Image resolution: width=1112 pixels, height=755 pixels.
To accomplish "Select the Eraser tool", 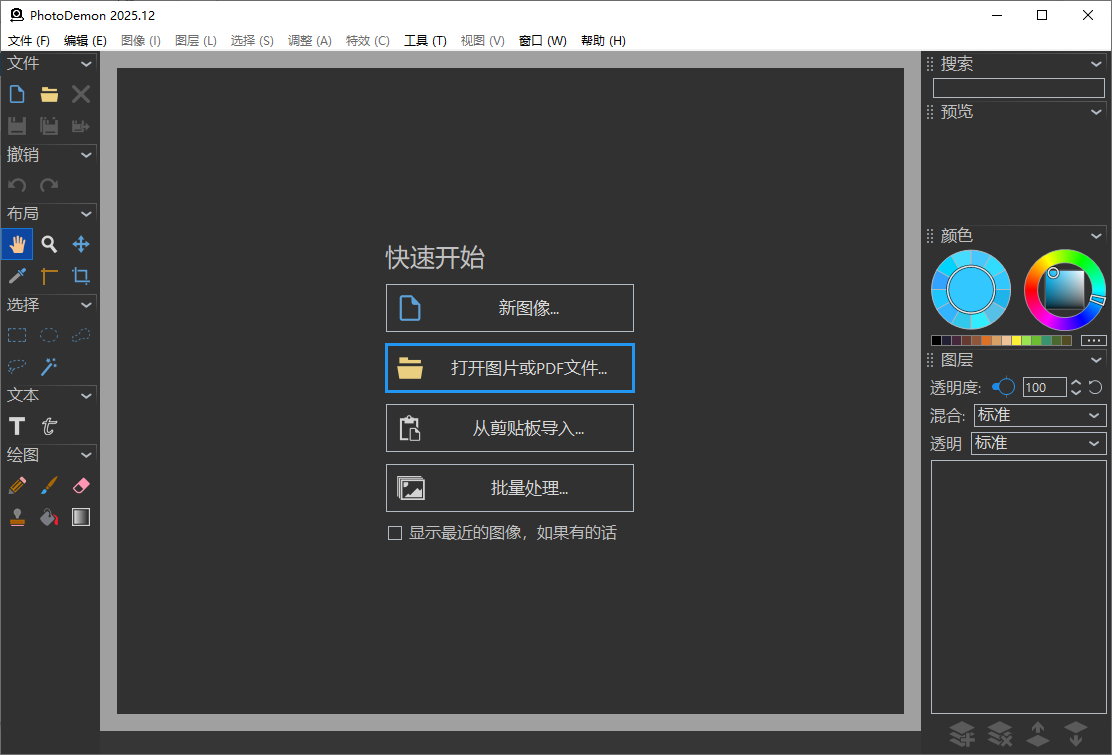I will tap(81, 486).
